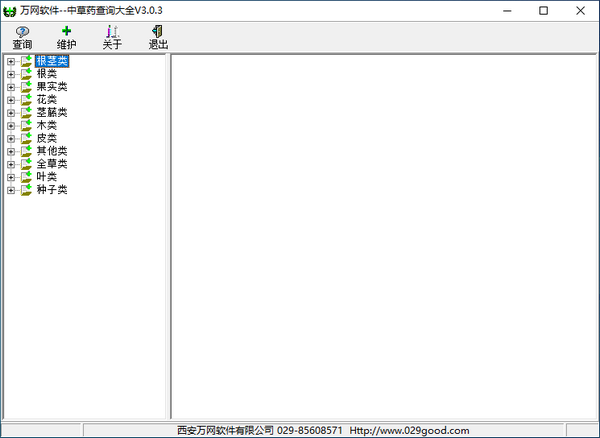
Task: Click the 退出 (exit) toolbar button
Action: (x=158, y=38)
